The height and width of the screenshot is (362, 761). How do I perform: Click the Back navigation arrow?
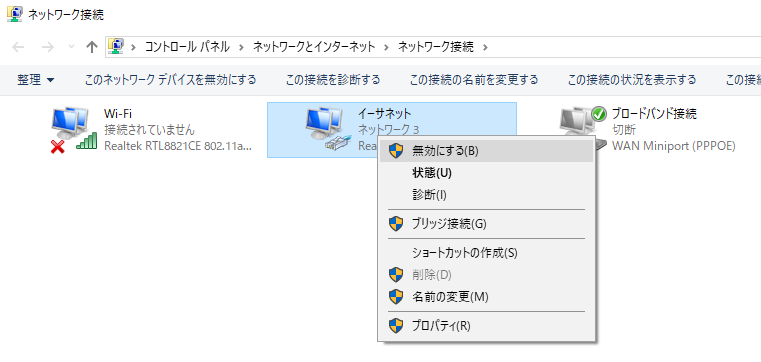click(x=18, y=47)
